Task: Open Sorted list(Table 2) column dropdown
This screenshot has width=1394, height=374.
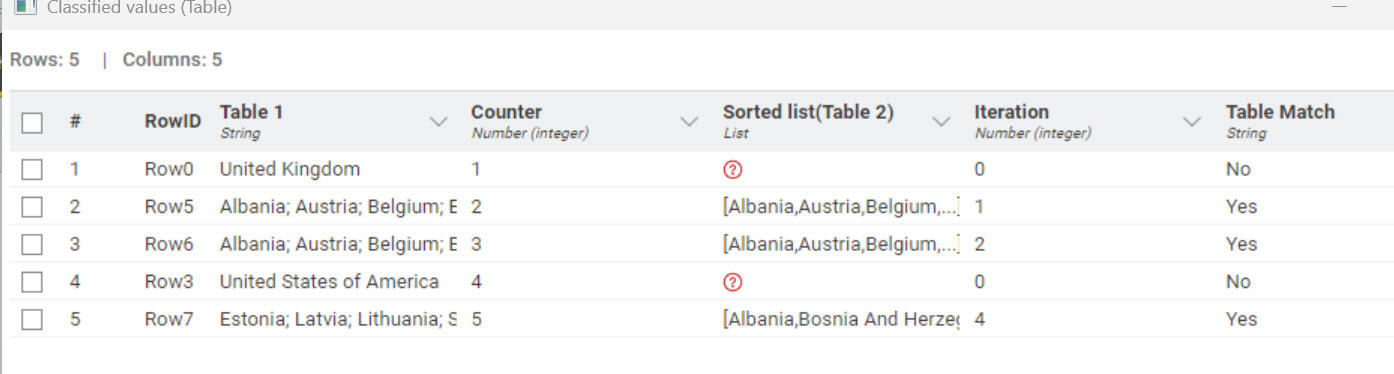Action: (x=941, y=122)
